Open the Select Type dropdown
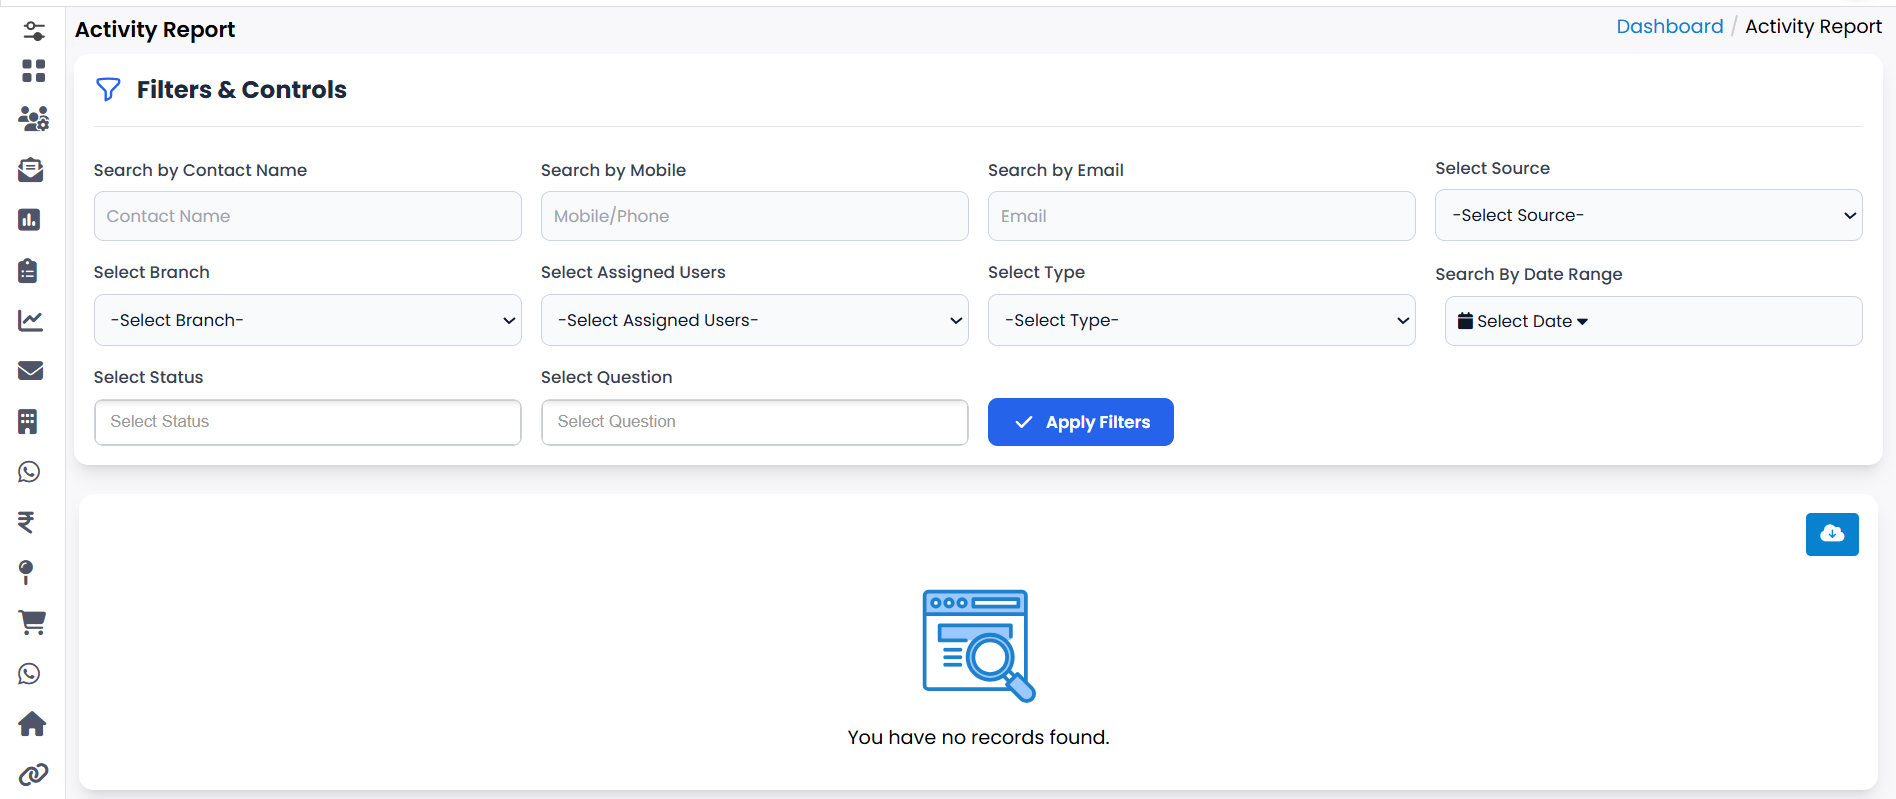The width and height of the screenshot is (1896, 799). pos(1201,320)
